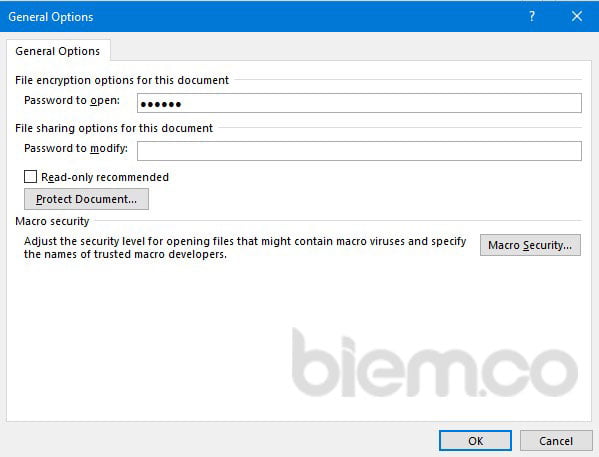
Task: Enable the Read-only recommended checkbox
Action: 31,177
